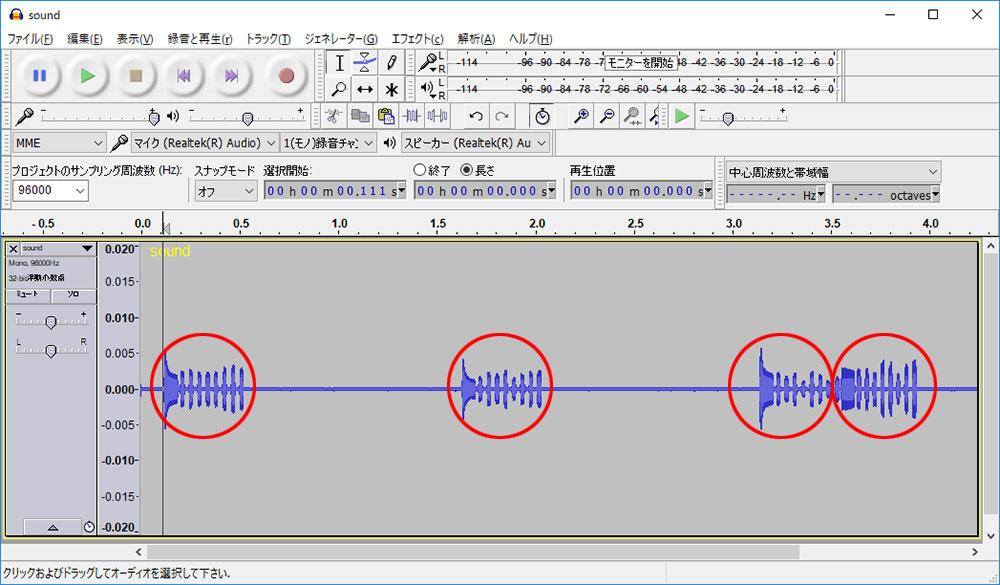Click the ソロ button on the track
The image size is (1000, 585).
tap(73, 295)
